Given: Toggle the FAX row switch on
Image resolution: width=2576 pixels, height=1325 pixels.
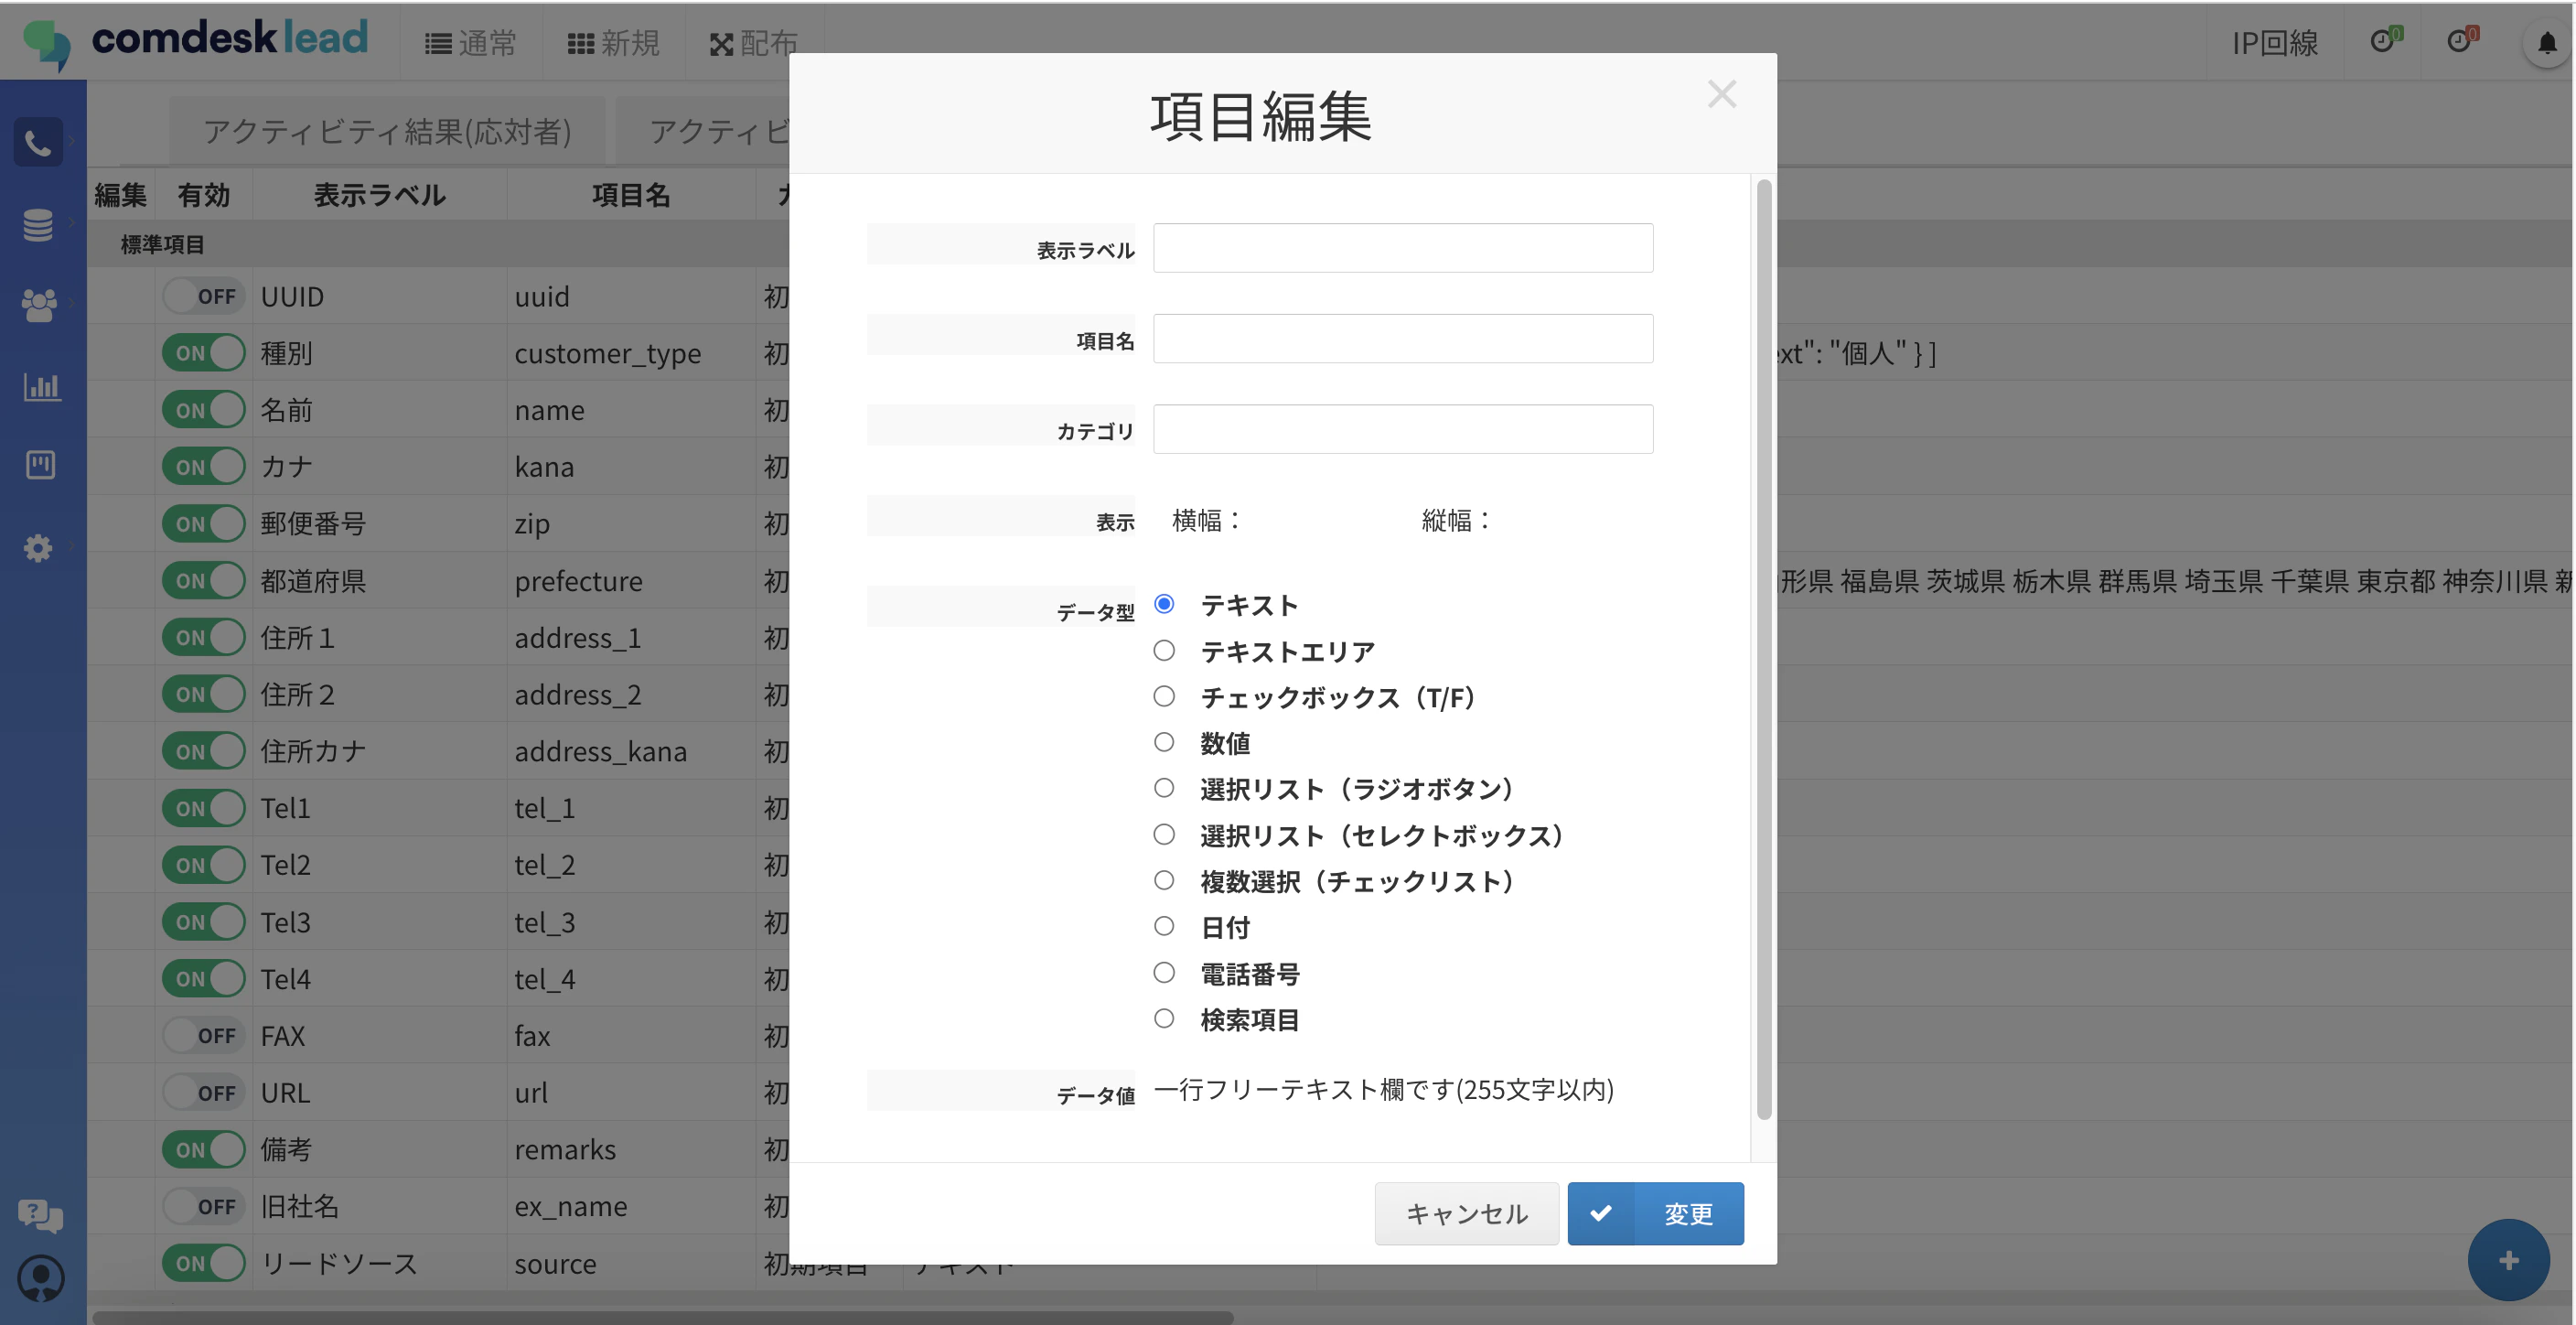Looking at the screenshot, I should point(204,1035).
